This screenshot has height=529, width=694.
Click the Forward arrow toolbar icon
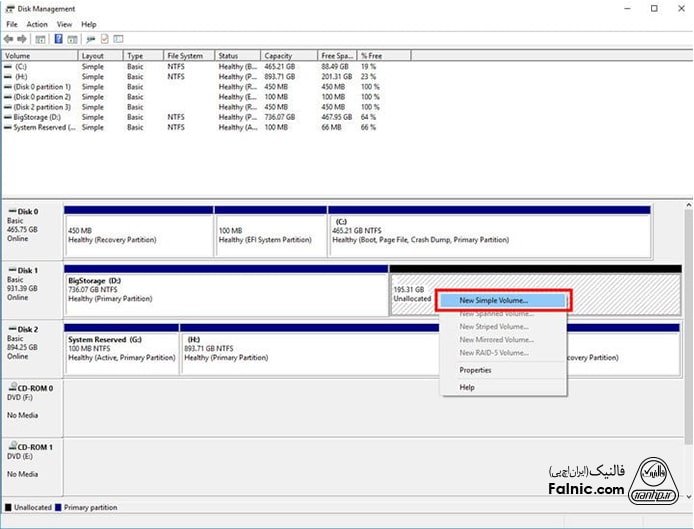click(x=23, y=39)
